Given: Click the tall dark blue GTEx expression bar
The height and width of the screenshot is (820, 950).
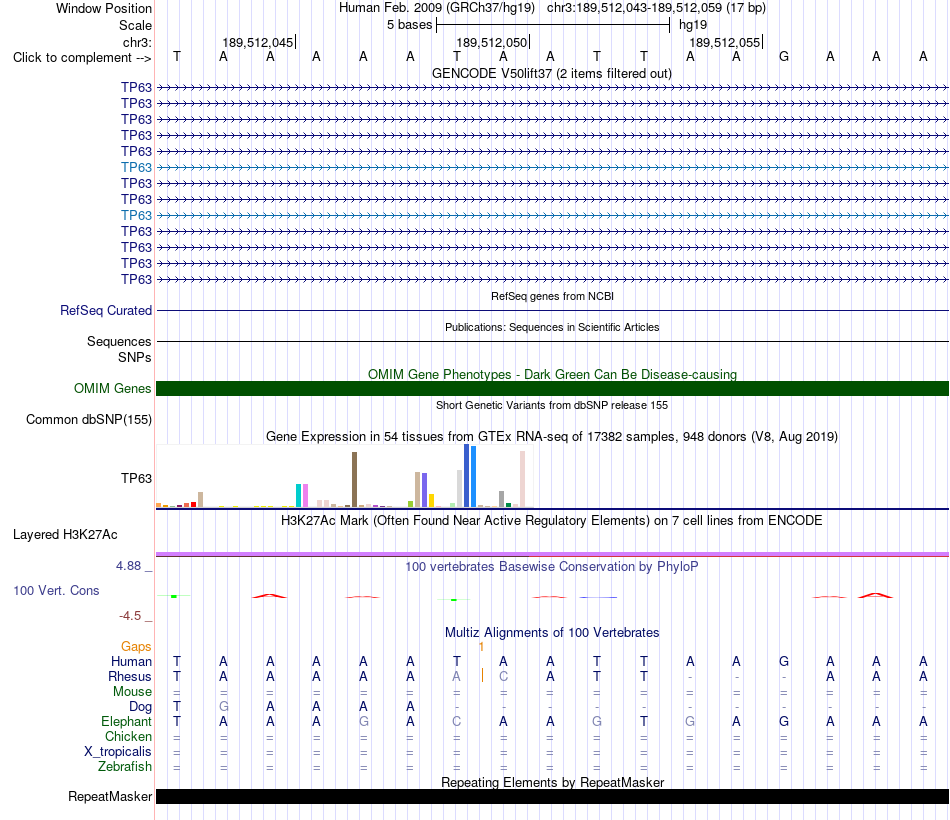Looking at the screenshot, I should pos(467,475).
